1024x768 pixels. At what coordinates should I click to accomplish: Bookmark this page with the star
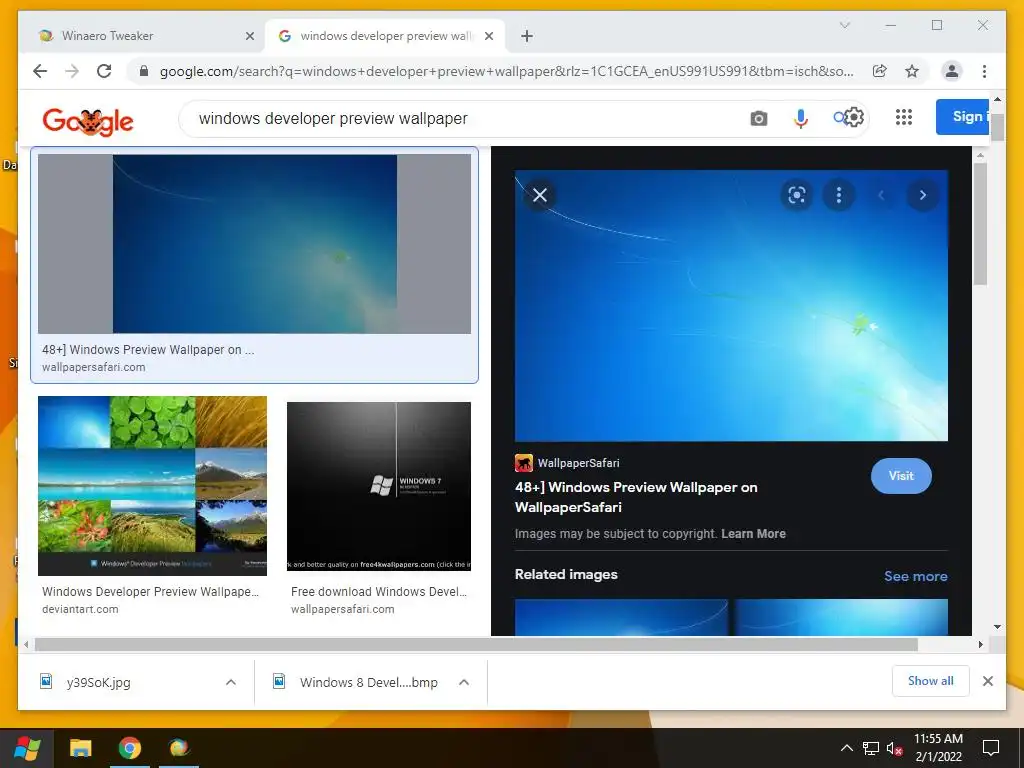click(x=912, y=71)
